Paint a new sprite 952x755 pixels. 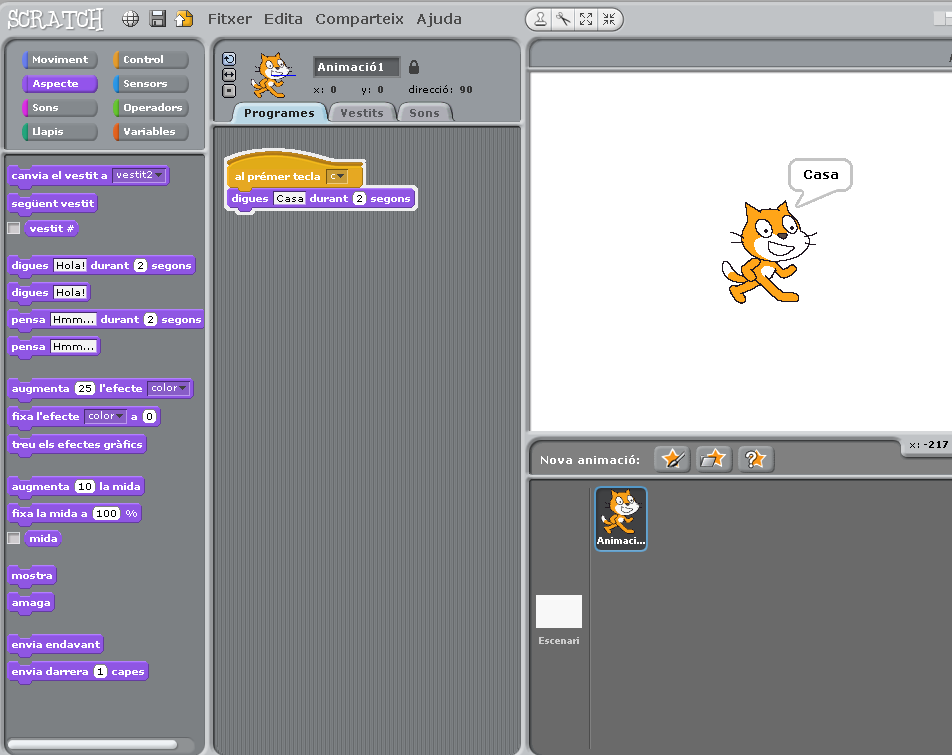672,459
